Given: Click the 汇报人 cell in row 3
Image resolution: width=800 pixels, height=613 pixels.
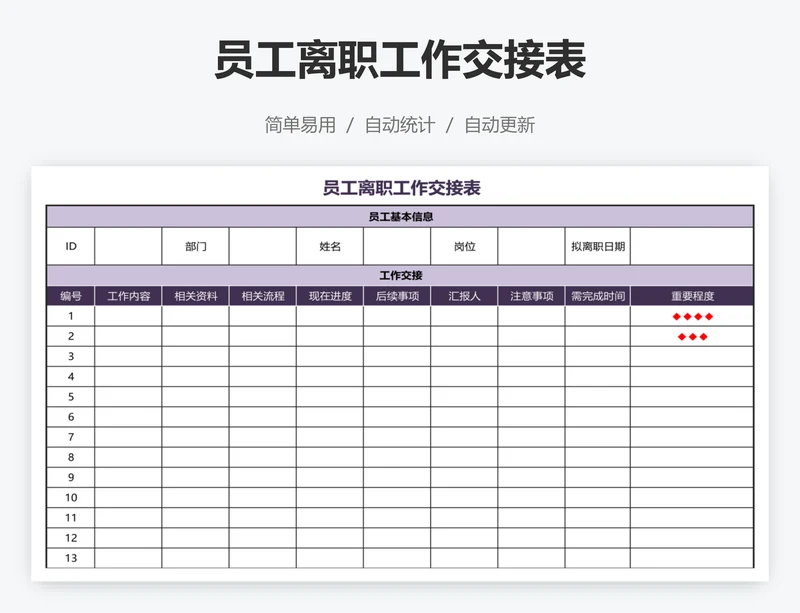Looking at the screenshot, I should click(464, 356).
